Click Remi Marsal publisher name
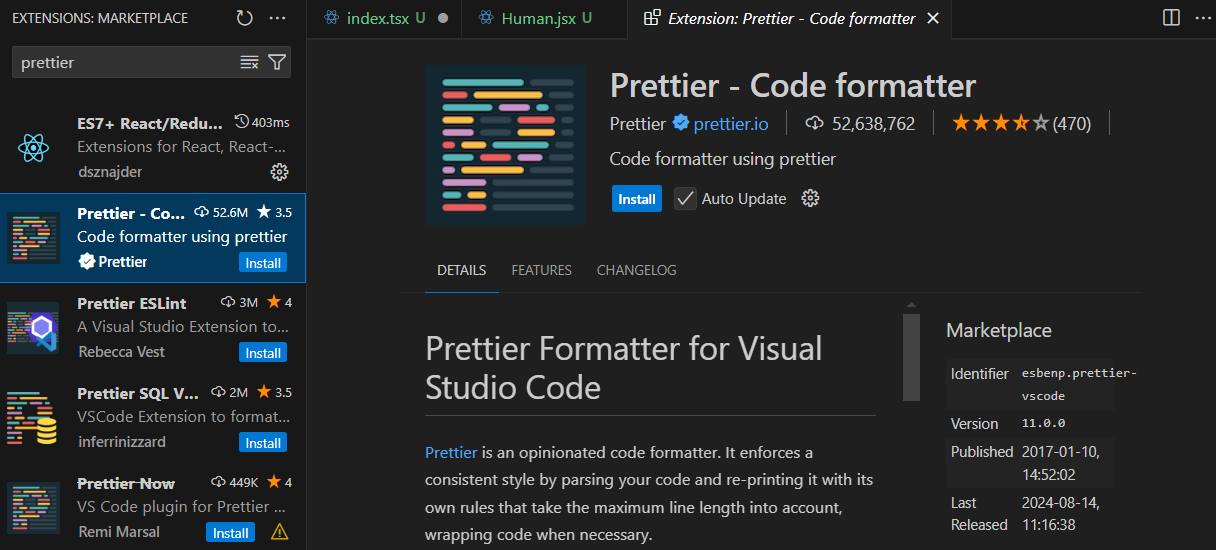This screenshot has width=1216, height=550. pyautogui.click(x=118, y=532)
